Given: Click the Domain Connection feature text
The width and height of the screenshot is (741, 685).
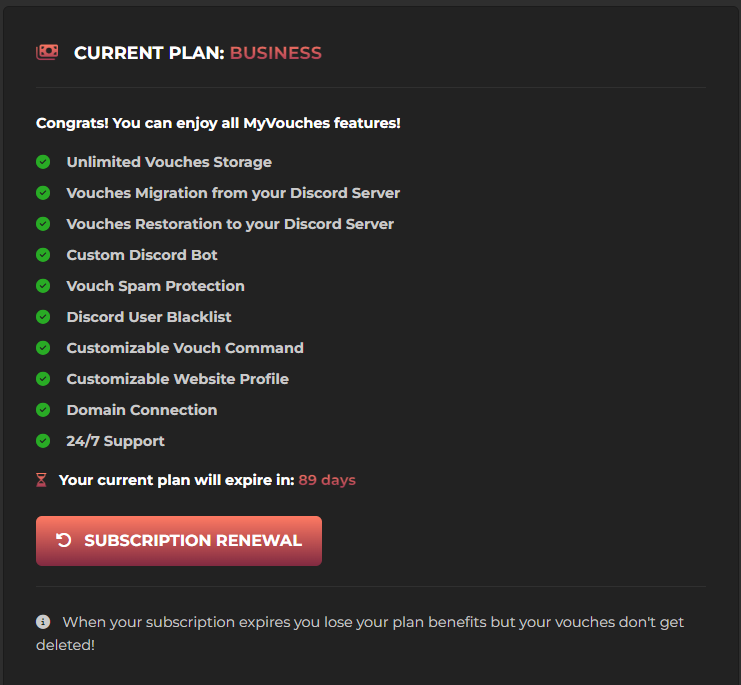Looking at the screenshot, I should [142, 410].
